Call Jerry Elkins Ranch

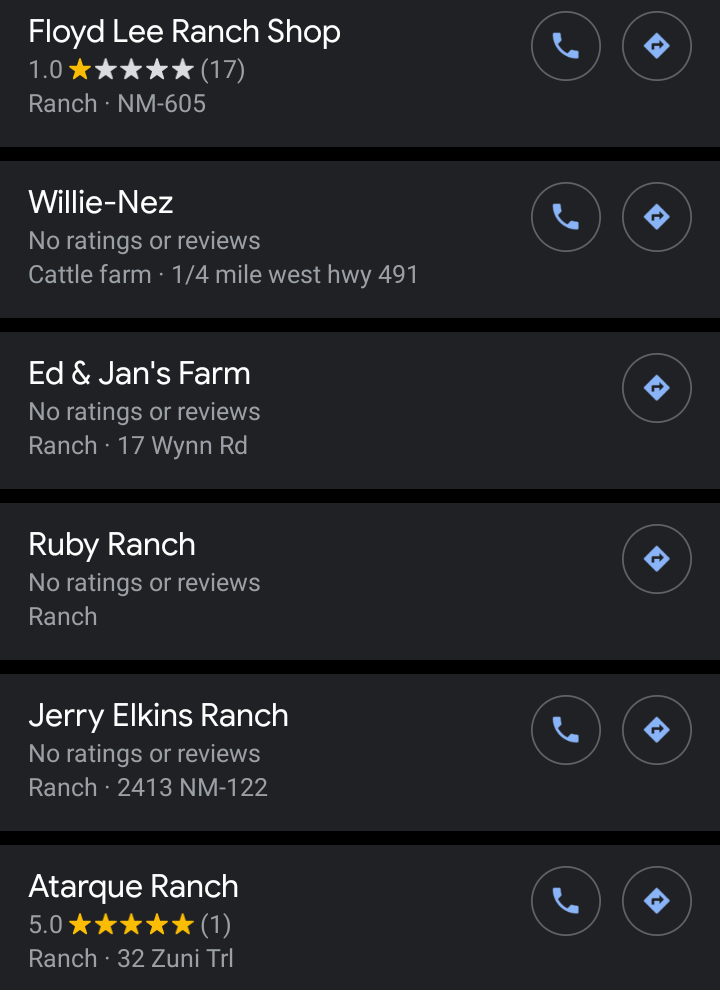click(x=566, y=730)
